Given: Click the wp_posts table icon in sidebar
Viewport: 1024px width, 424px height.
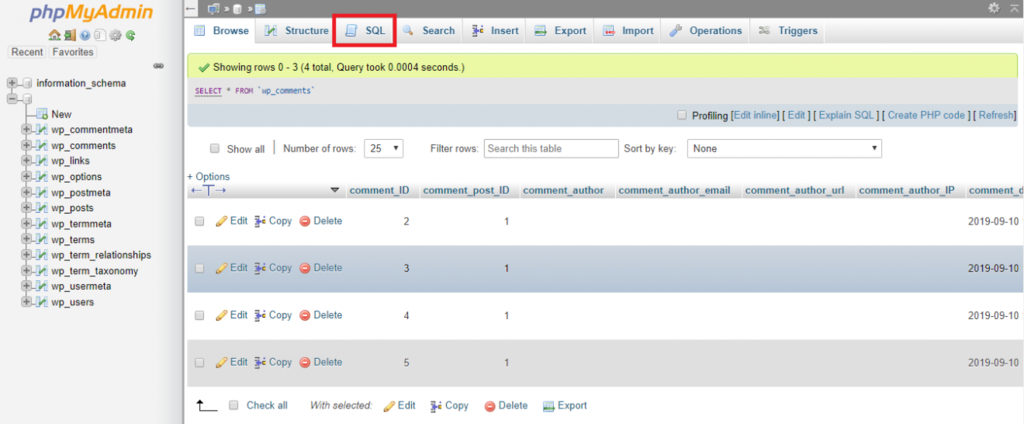Looking at the screenshot, I should [x=42, y=208].
